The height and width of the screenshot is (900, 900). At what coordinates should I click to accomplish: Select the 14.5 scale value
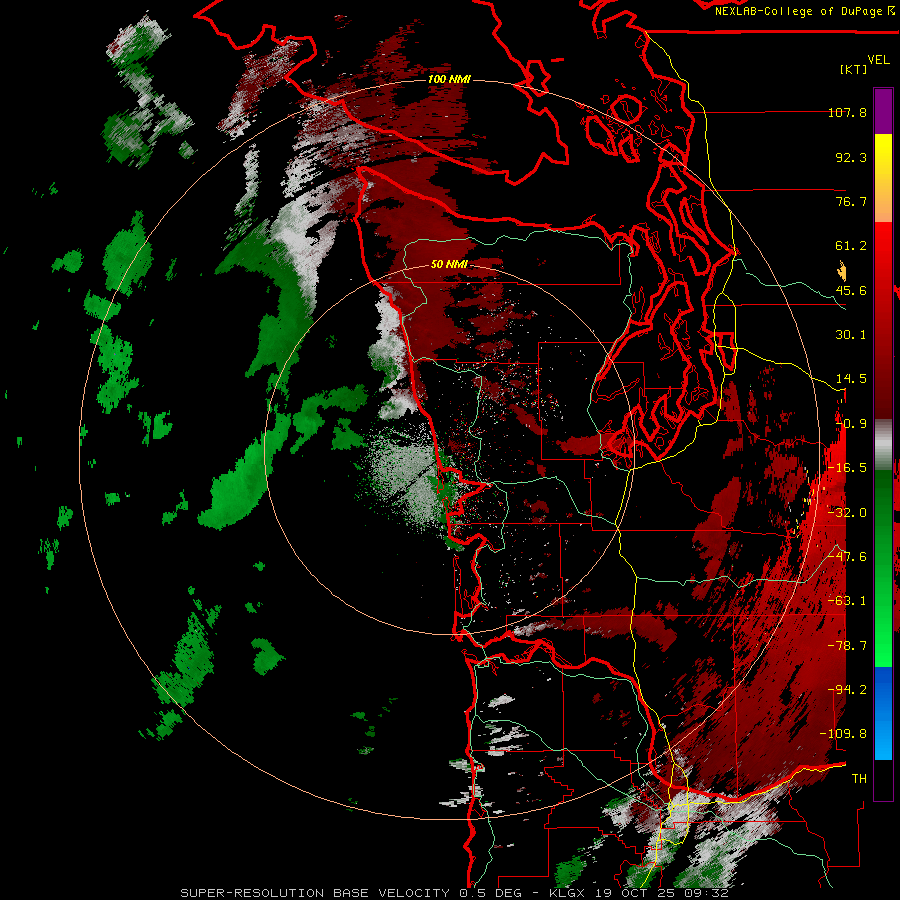tap(851, 379)
